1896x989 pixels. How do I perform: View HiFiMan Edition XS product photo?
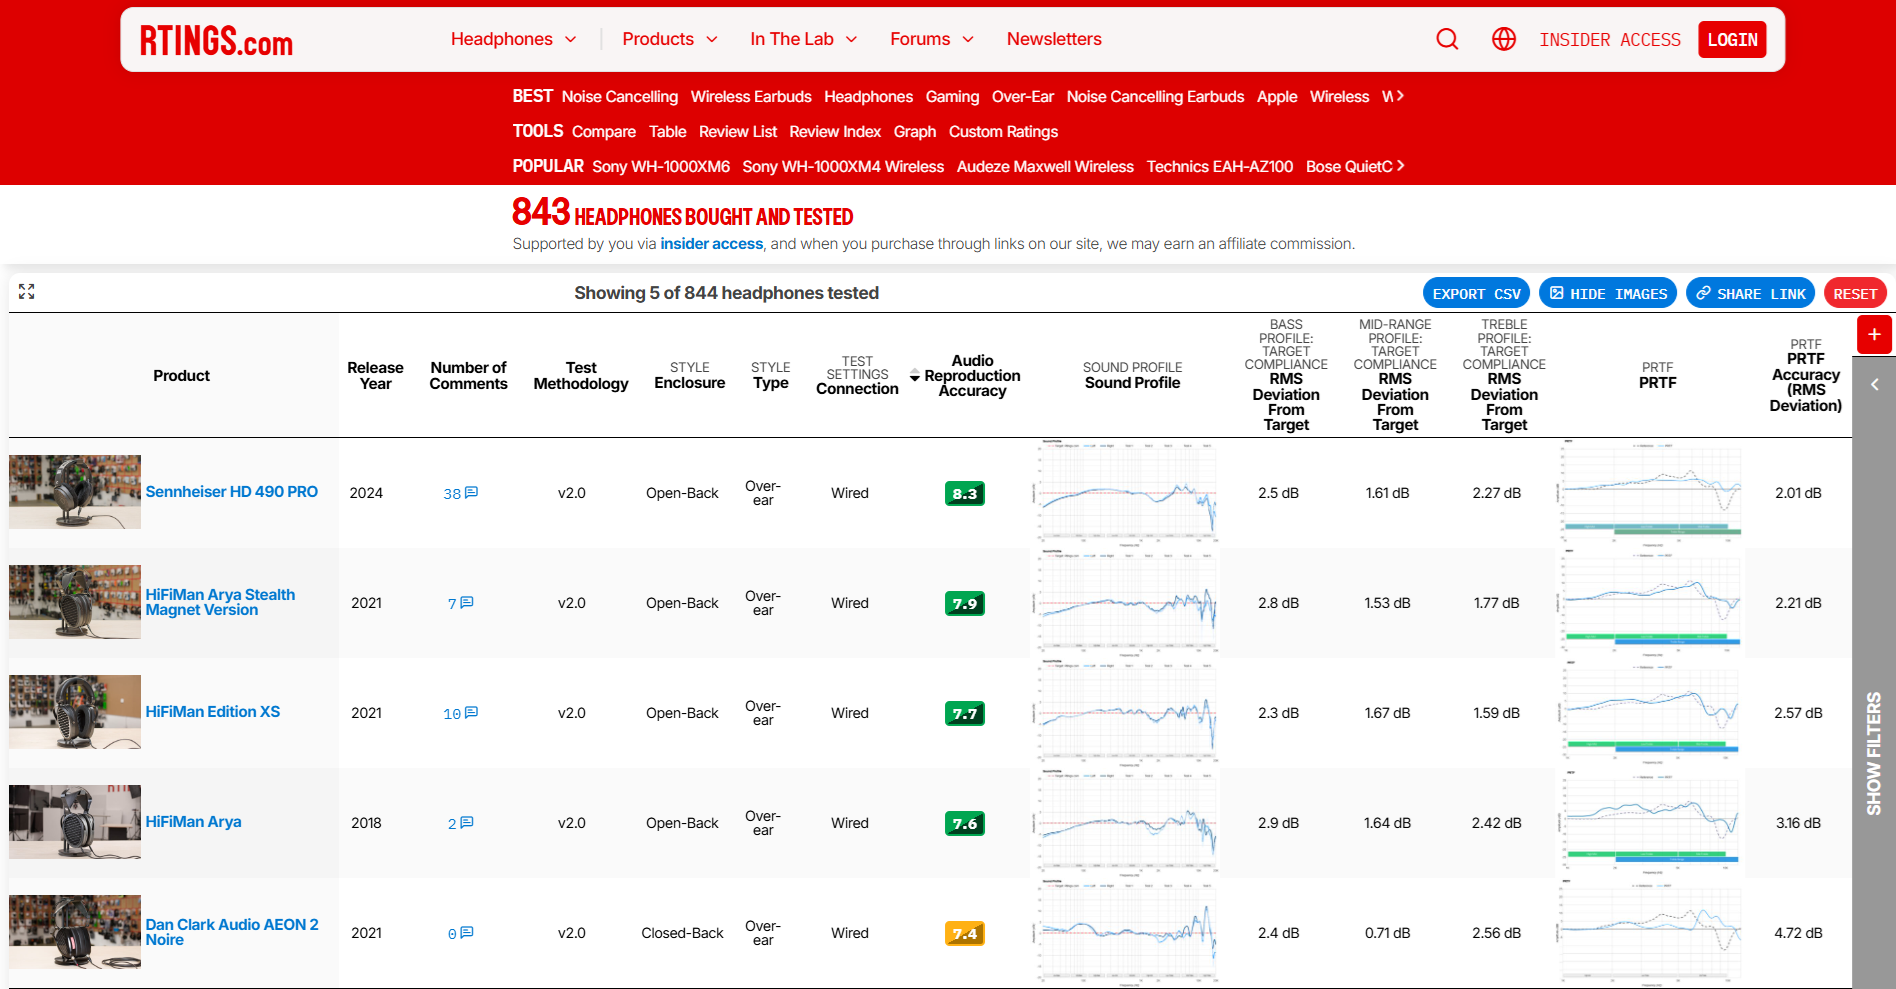[75, 712]
